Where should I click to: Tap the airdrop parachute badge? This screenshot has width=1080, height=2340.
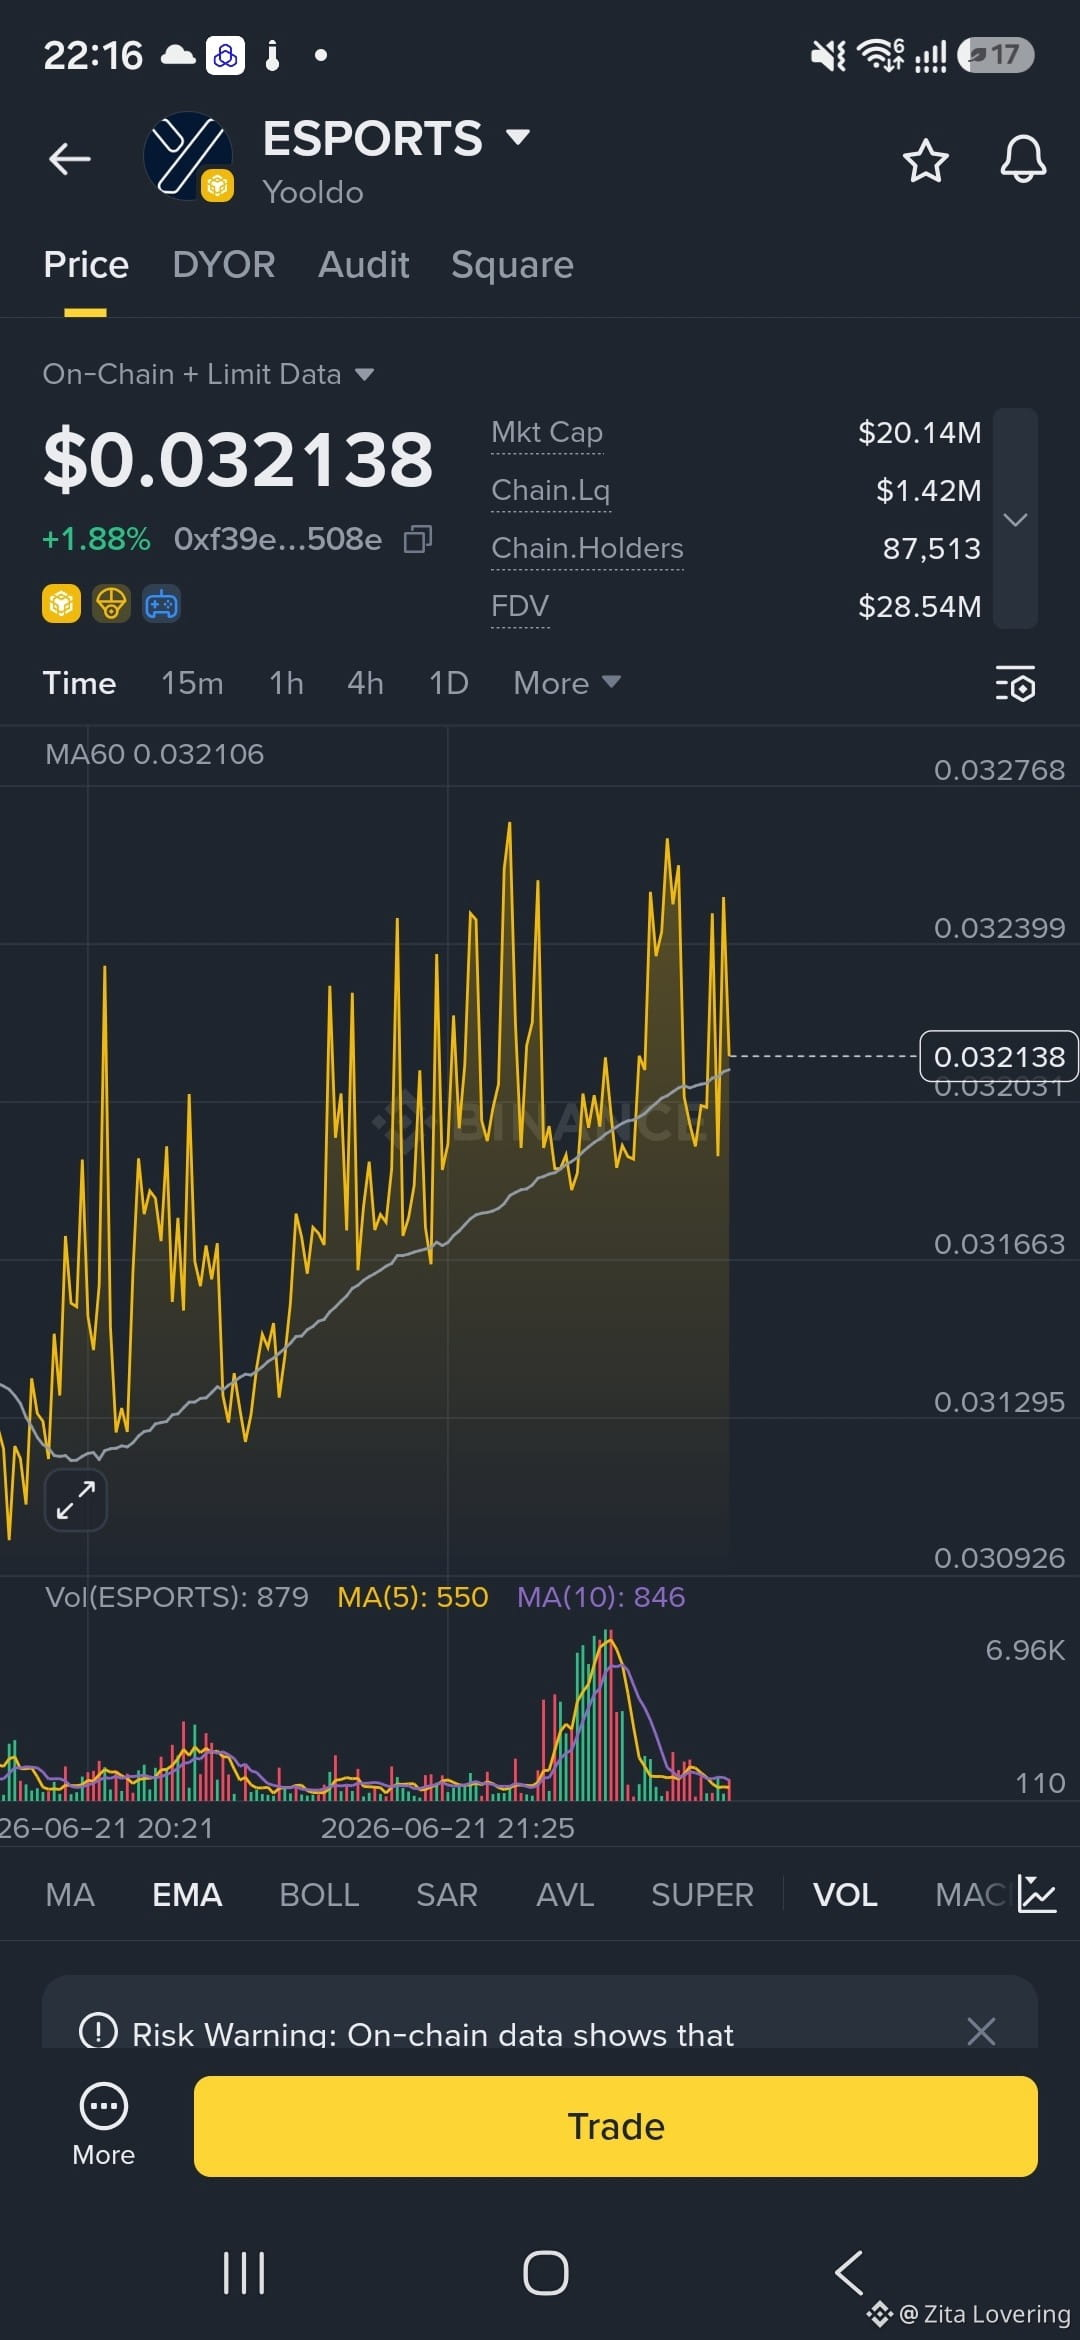[111, 604]
